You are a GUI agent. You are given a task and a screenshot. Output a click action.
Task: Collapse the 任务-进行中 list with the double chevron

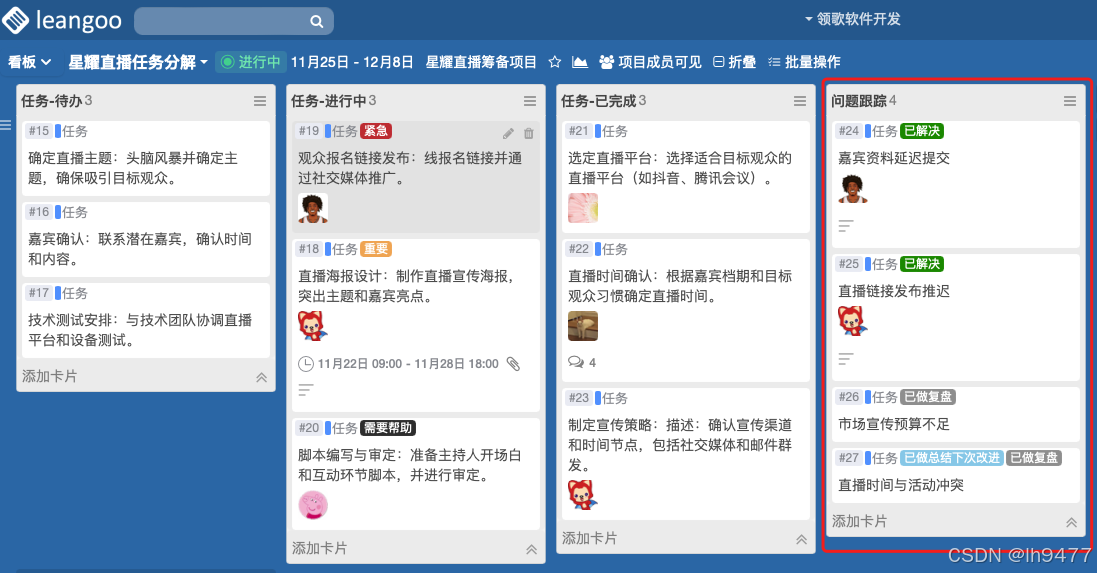532,549
